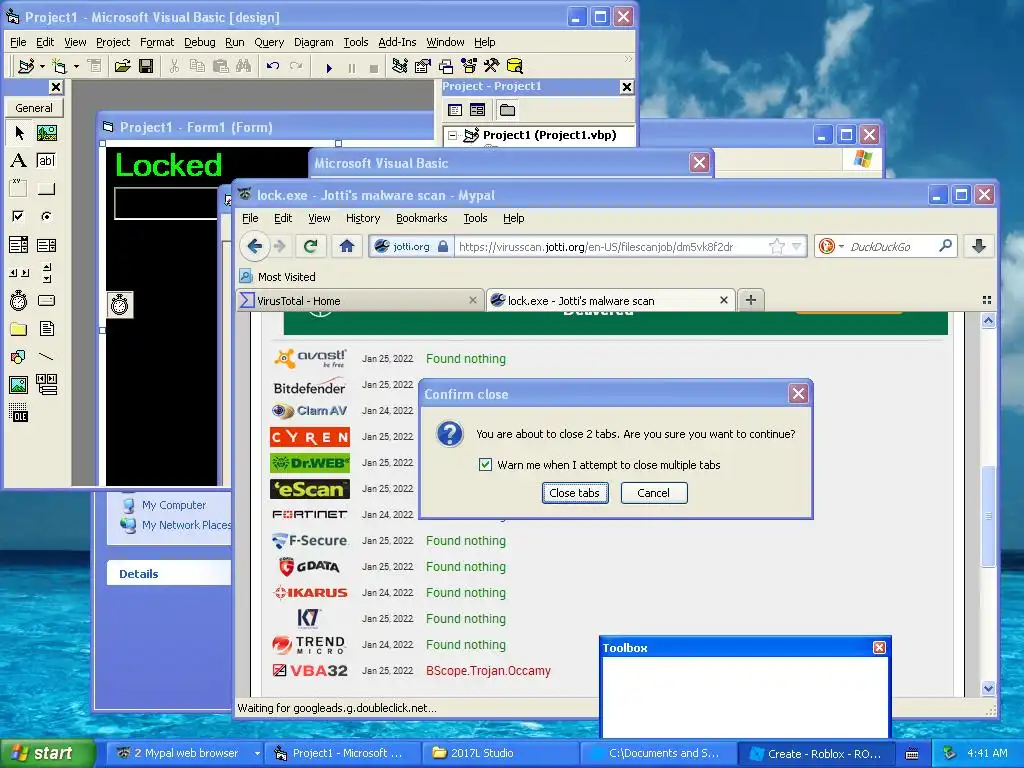Go back one page in Mypal
Image resolution: width=1024 pixels, height=768 pixels.
coord(255,246)
